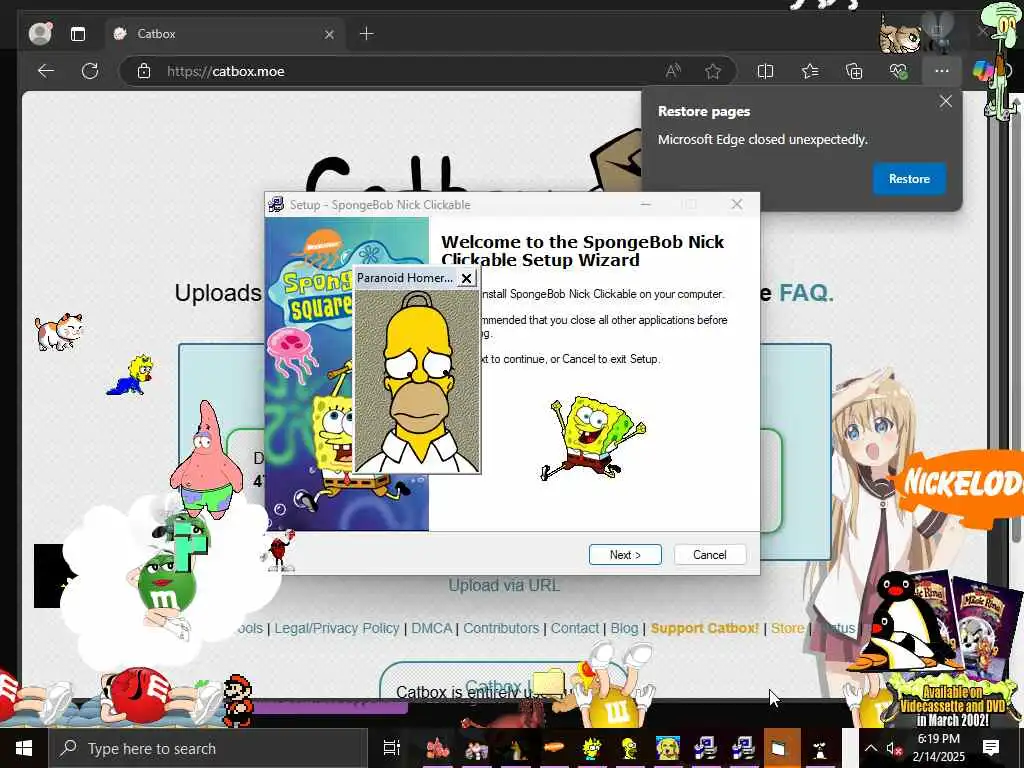The image size is (1024, 768).
Task: Open Edge tab actions menu
Action: click(x=78, y=34)
